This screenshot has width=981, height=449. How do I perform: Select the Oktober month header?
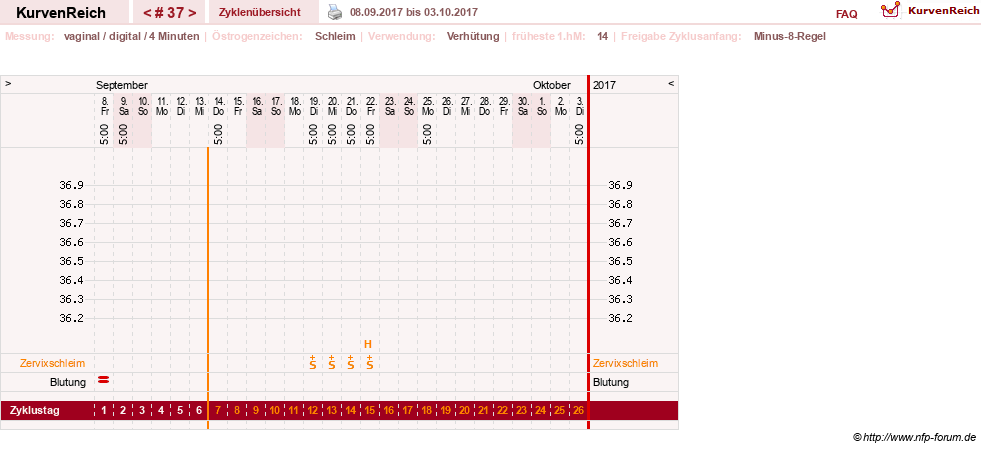tap(552, 85)
